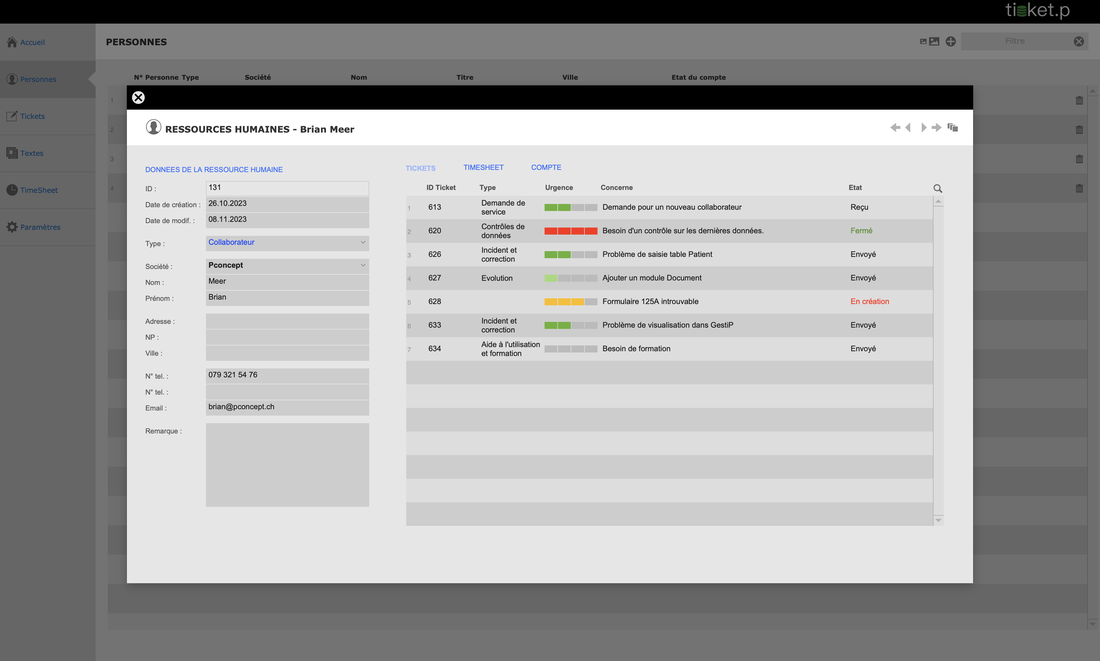Close the Ressources Humaines dialog
The height and width of the screenshot is (661, 1100).
pos(138,97)
